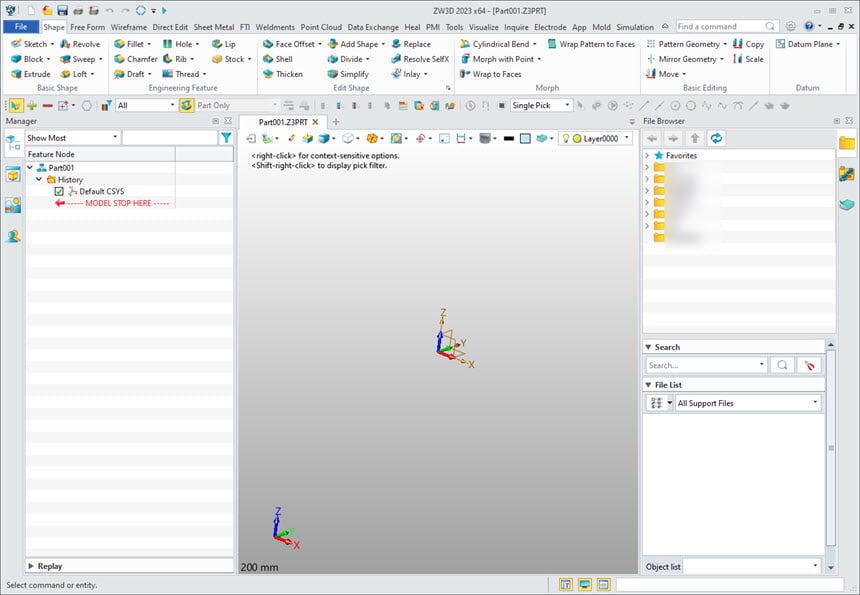Click the Hole button
The width and height of the screenshot is (860, 595).
point(178,44)
